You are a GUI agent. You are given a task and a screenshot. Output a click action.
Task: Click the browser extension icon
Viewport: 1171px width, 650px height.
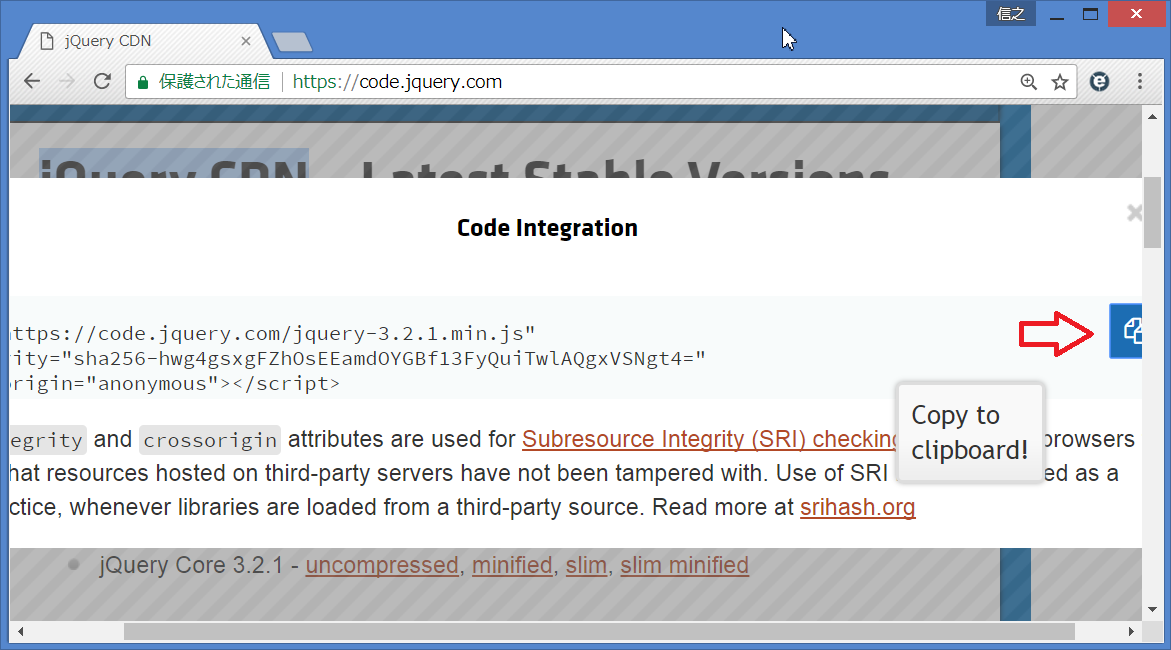click(1099, 81)
